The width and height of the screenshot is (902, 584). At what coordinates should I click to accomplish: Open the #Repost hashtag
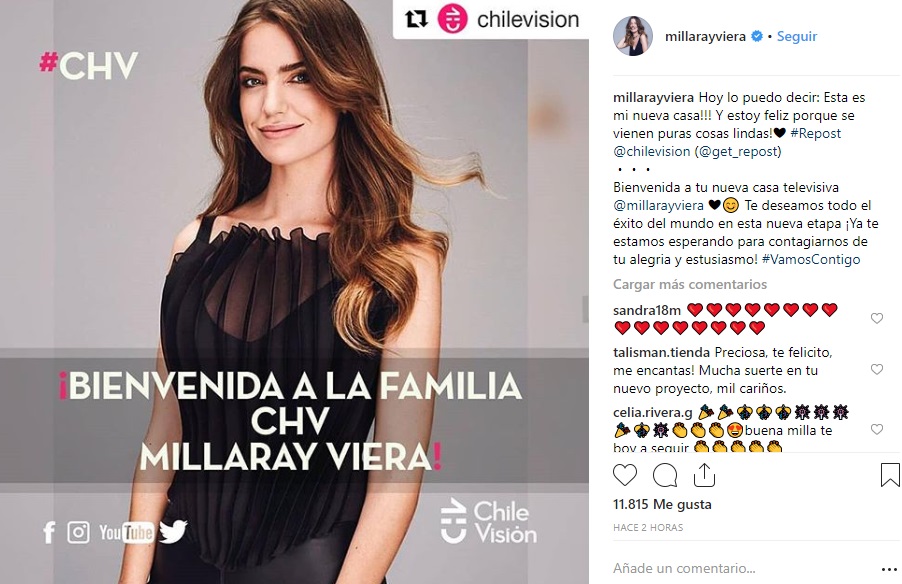815,133
